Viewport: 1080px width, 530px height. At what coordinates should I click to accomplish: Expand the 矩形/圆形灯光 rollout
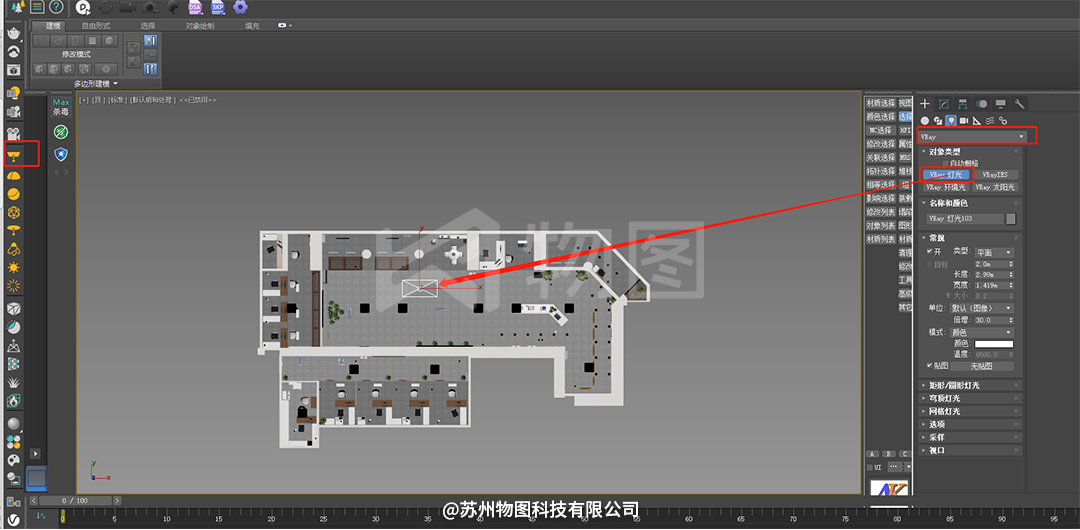click(955, 385)
